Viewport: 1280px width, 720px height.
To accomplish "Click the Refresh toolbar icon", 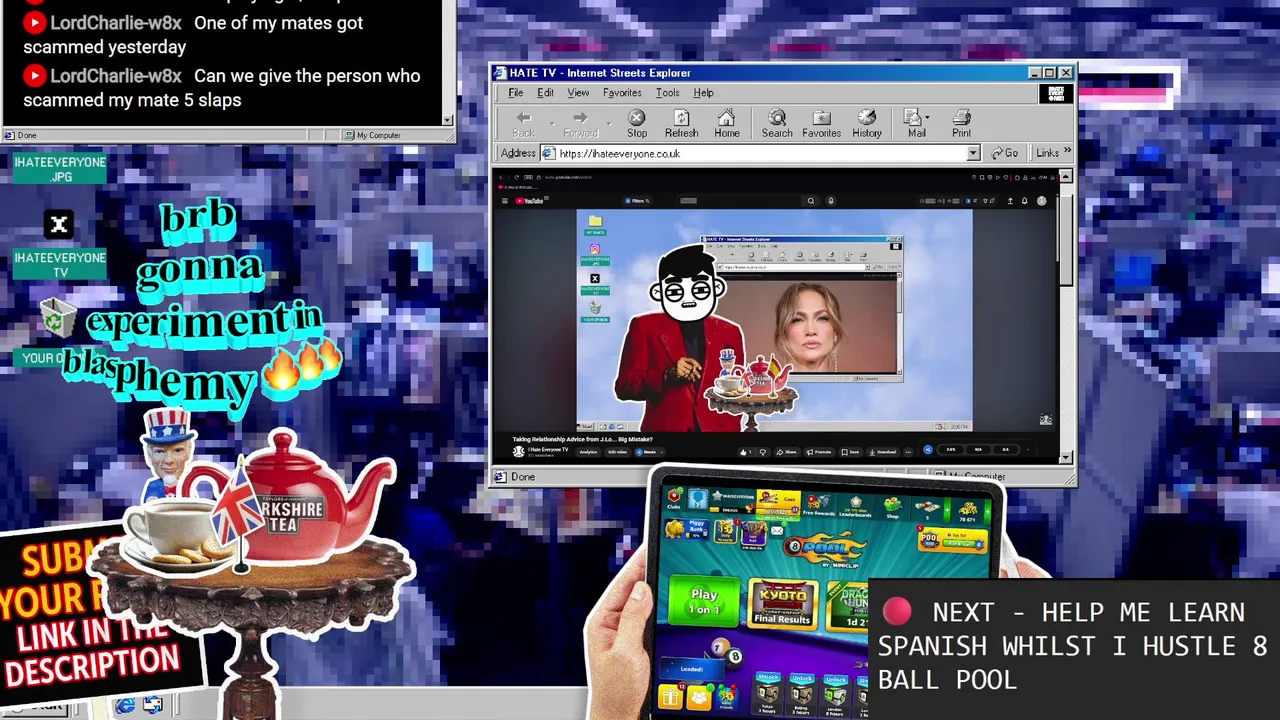I will tap(681, 118).
